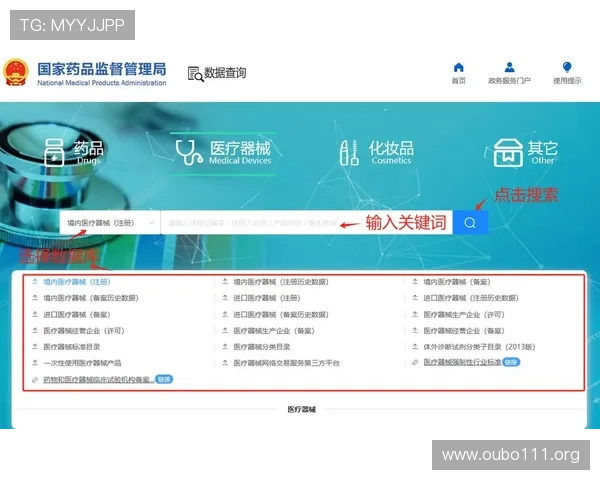Click the icon beside 医疗器械分类目录
This screenshot has height=480, width=600.
click(x=225, y=347)
